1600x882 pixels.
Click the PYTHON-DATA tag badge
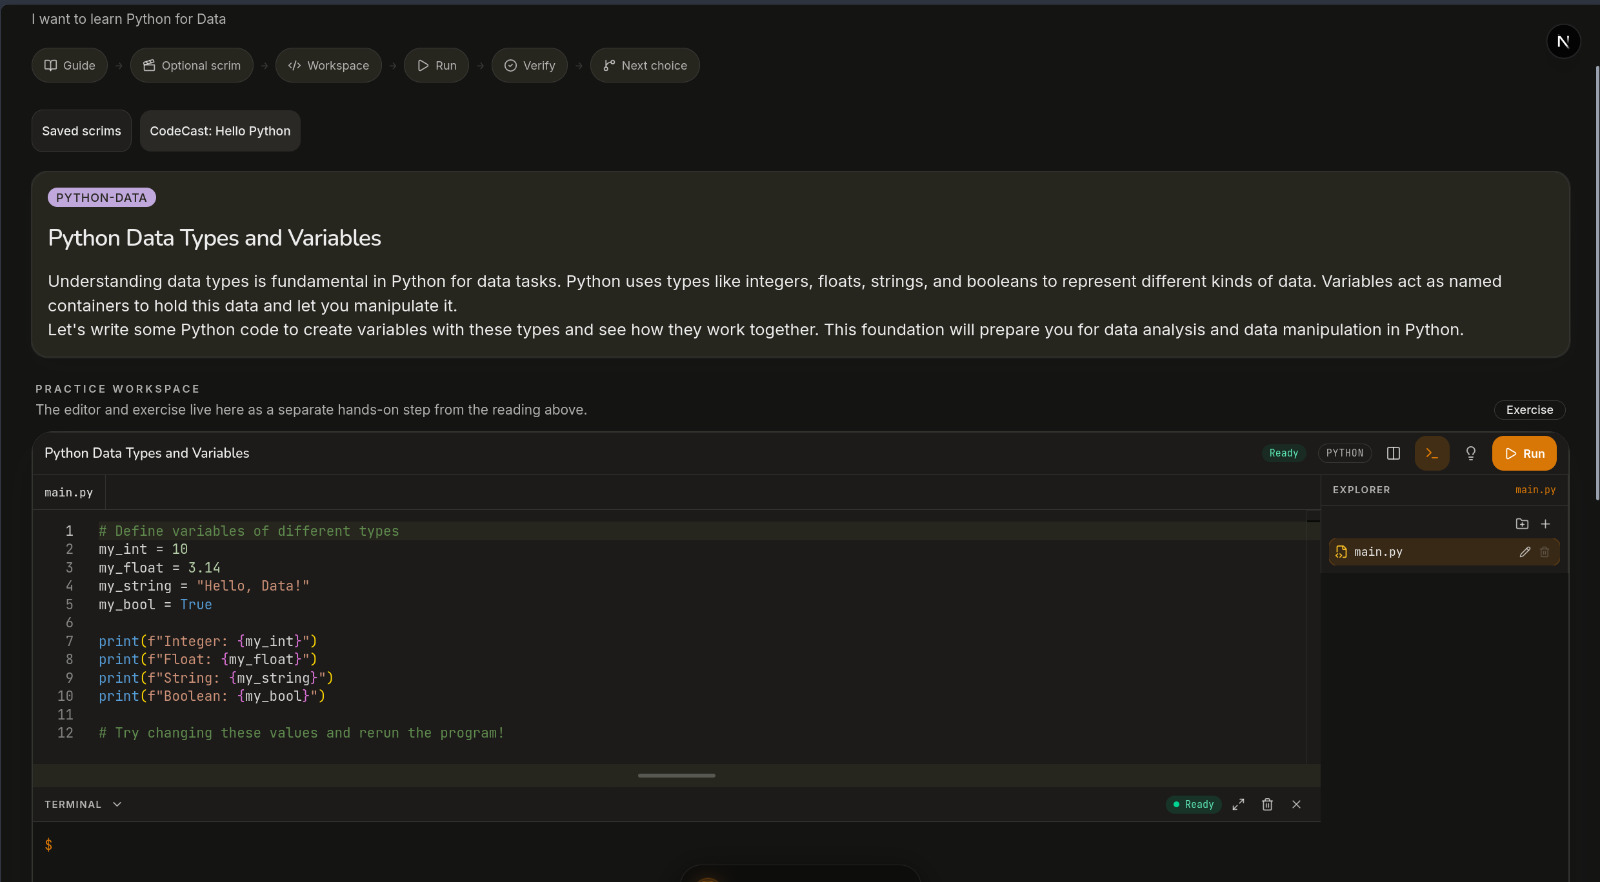point(102,198)
